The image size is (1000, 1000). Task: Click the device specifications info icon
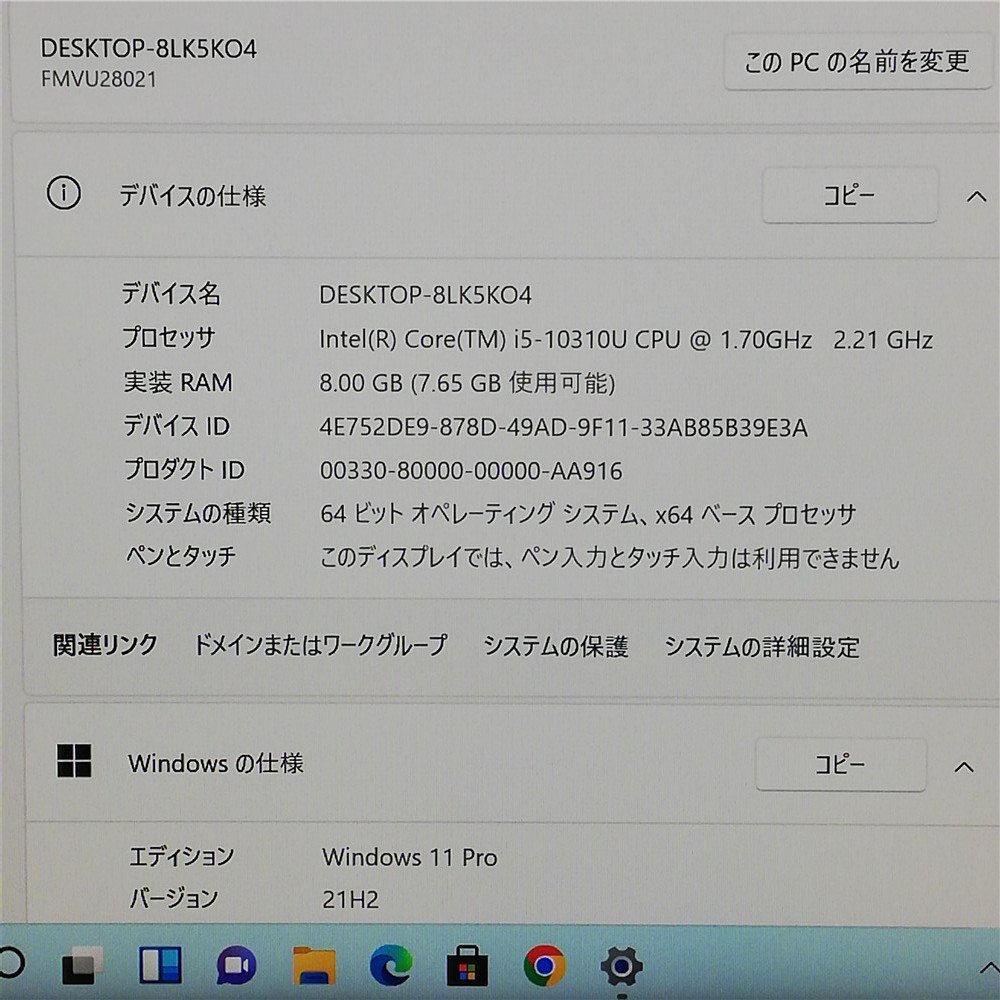point(64,193)
